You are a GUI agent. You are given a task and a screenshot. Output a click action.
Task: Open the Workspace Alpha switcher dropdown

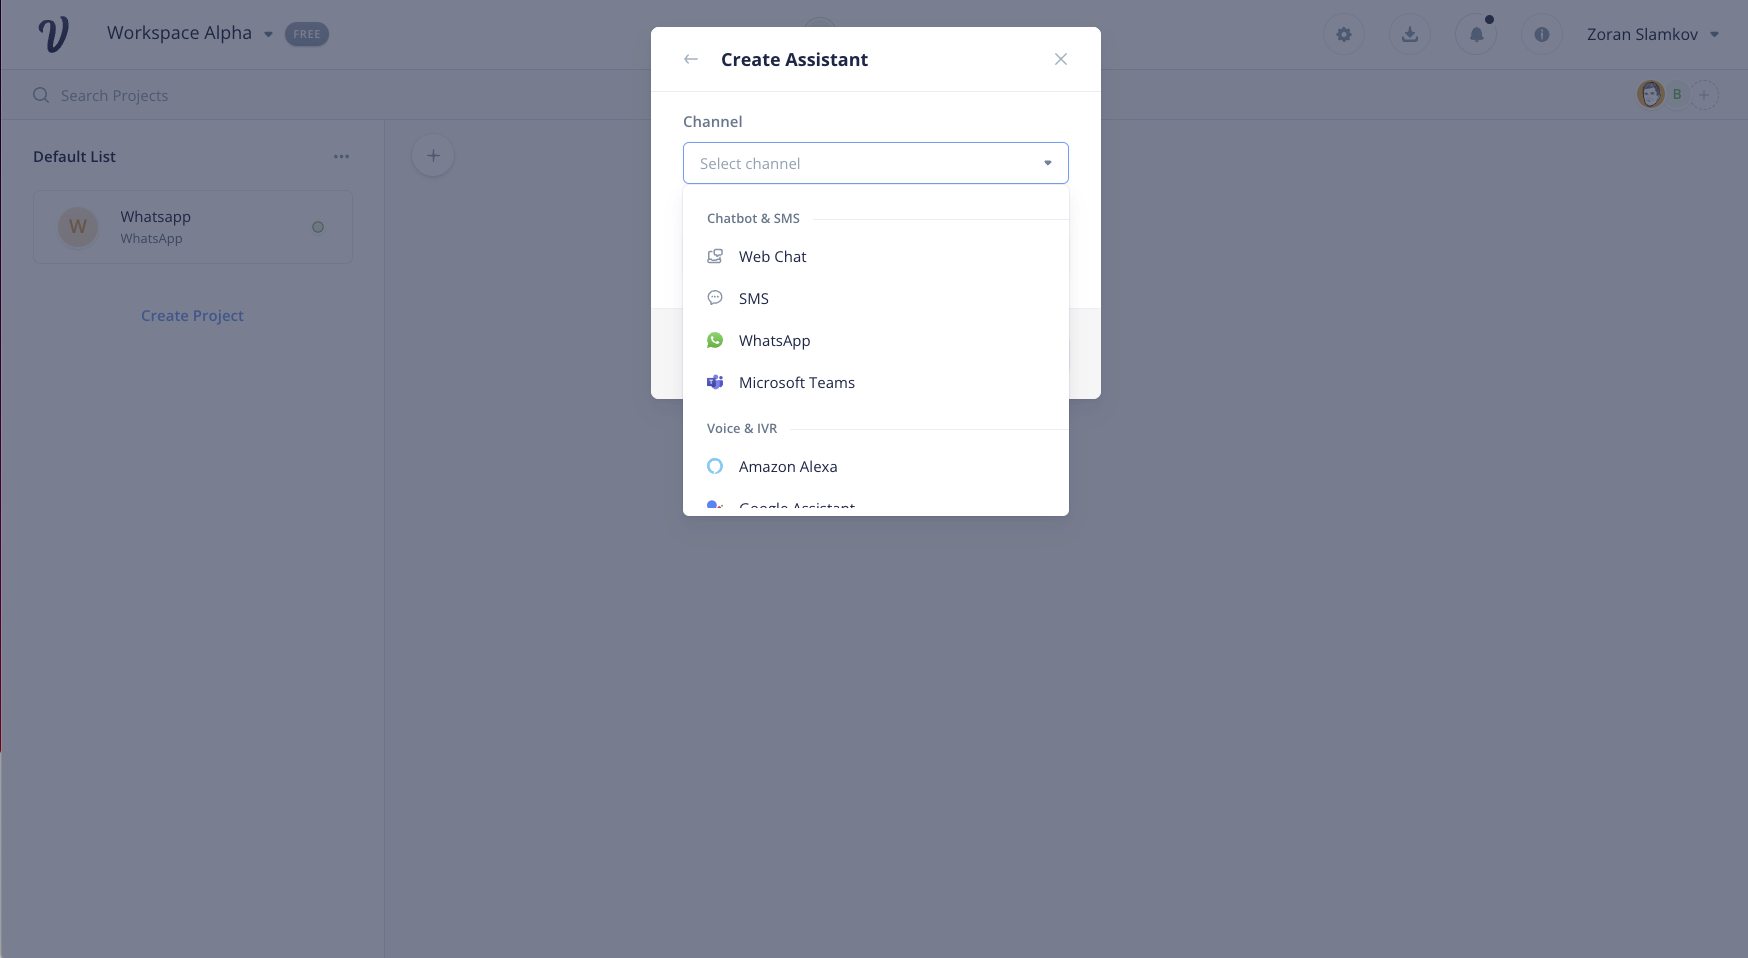click(189, 33)
